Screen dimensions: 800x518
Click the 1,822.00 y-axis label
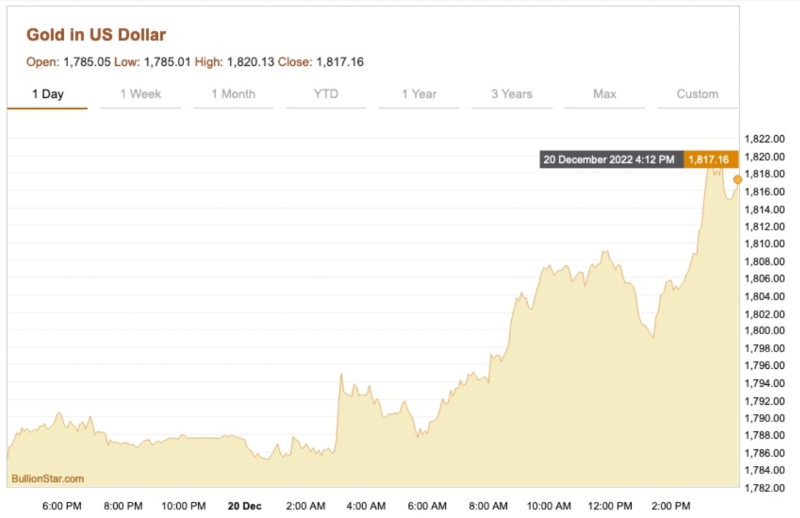point(765,139)
